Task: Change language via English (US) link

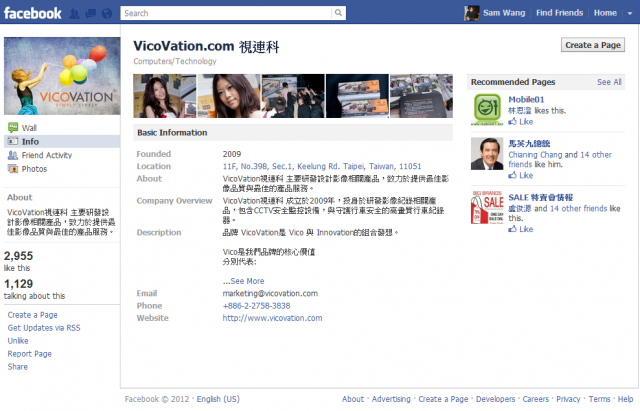Action: point(218,399)
